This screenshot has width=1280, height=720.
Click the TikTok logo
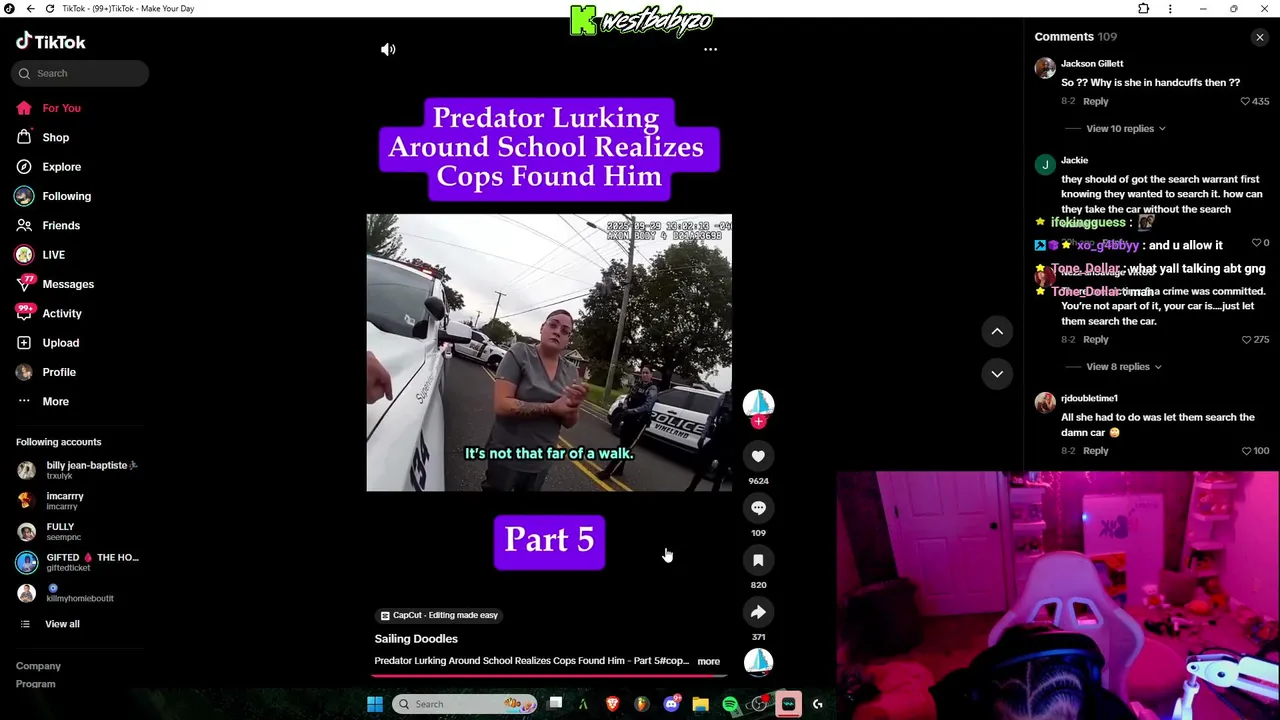click(x=51, y=42)
